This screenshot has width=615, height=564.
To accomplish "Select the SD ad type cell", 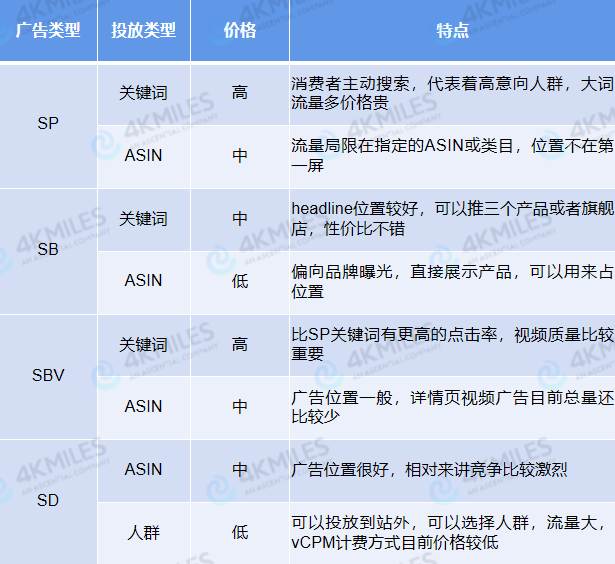I will pos(48,500).
